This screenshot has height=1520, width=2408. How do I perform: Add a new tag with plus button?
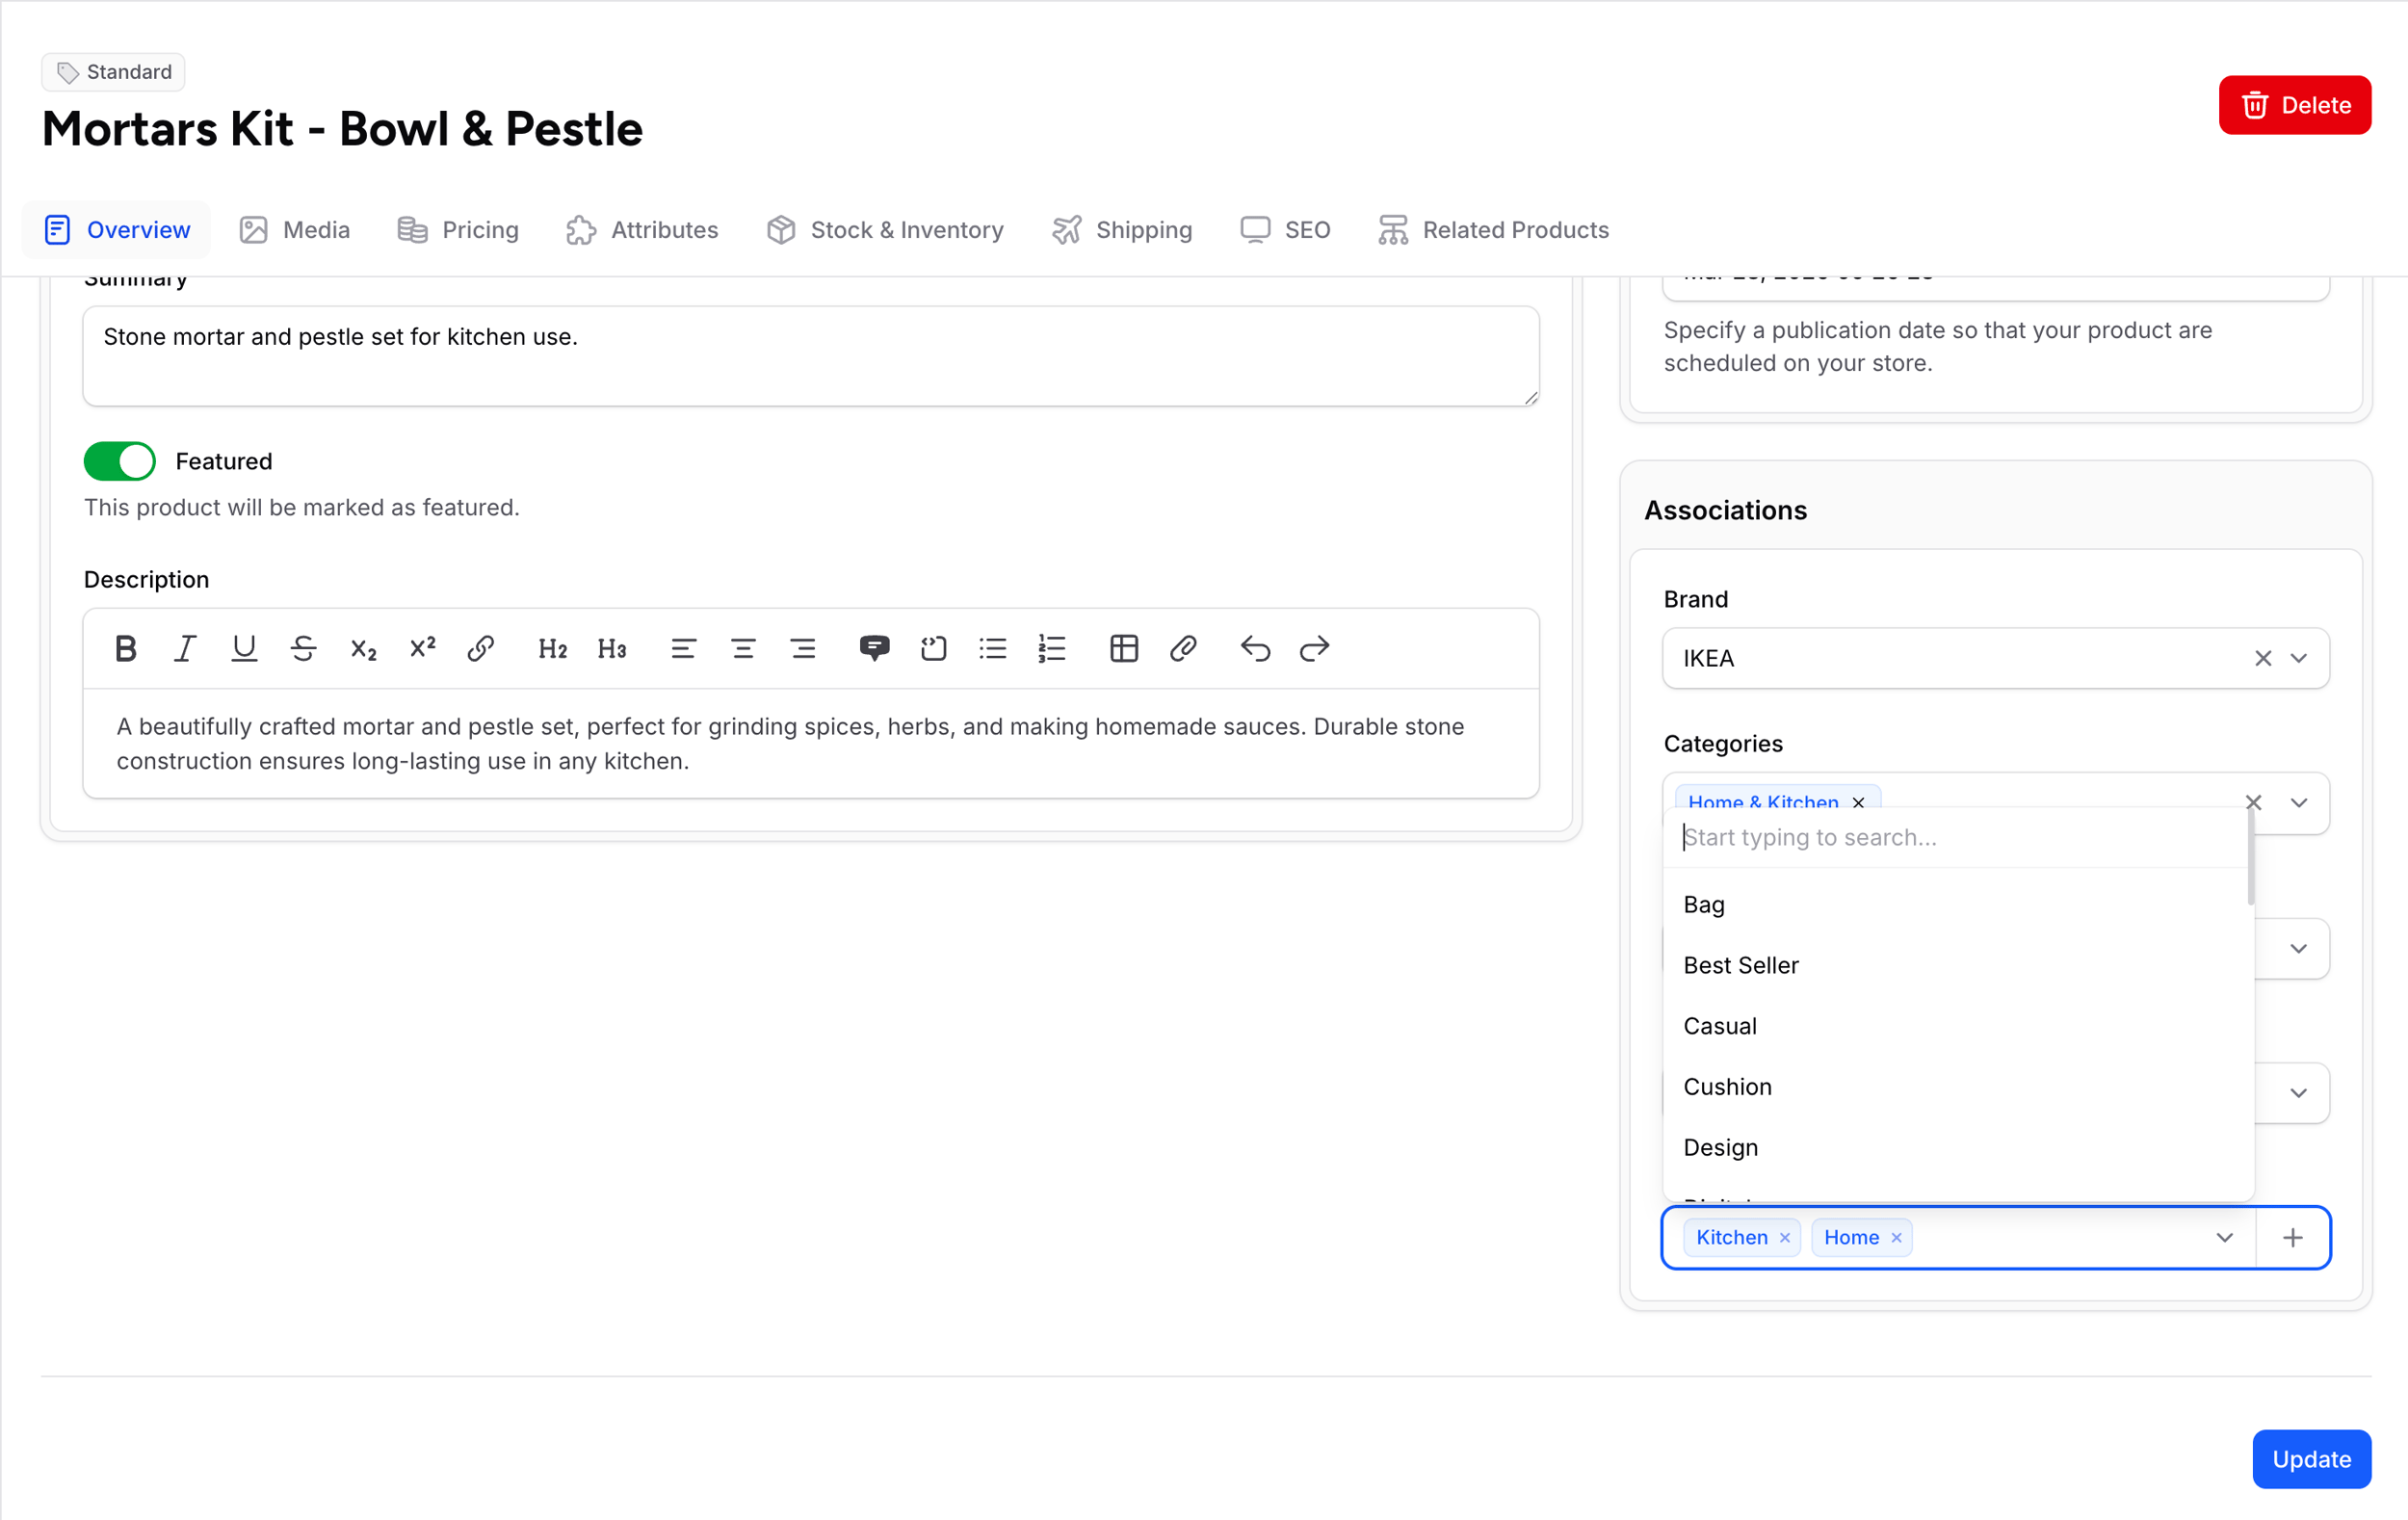pos(2293,1238)
